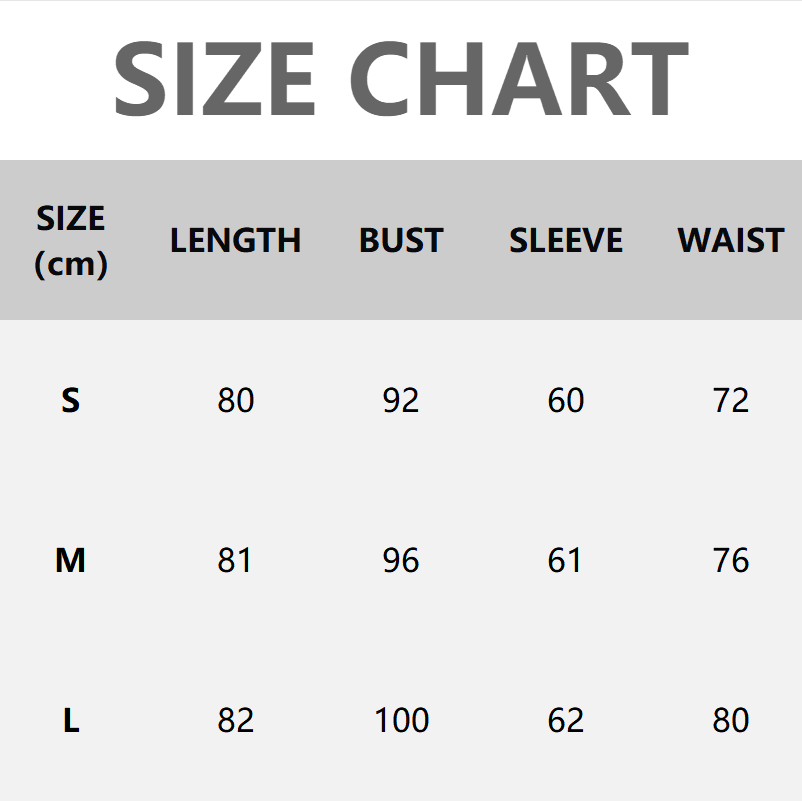Click the SIZE (cm) column header
Screen dimensions: 802x802
pos(70,240)
